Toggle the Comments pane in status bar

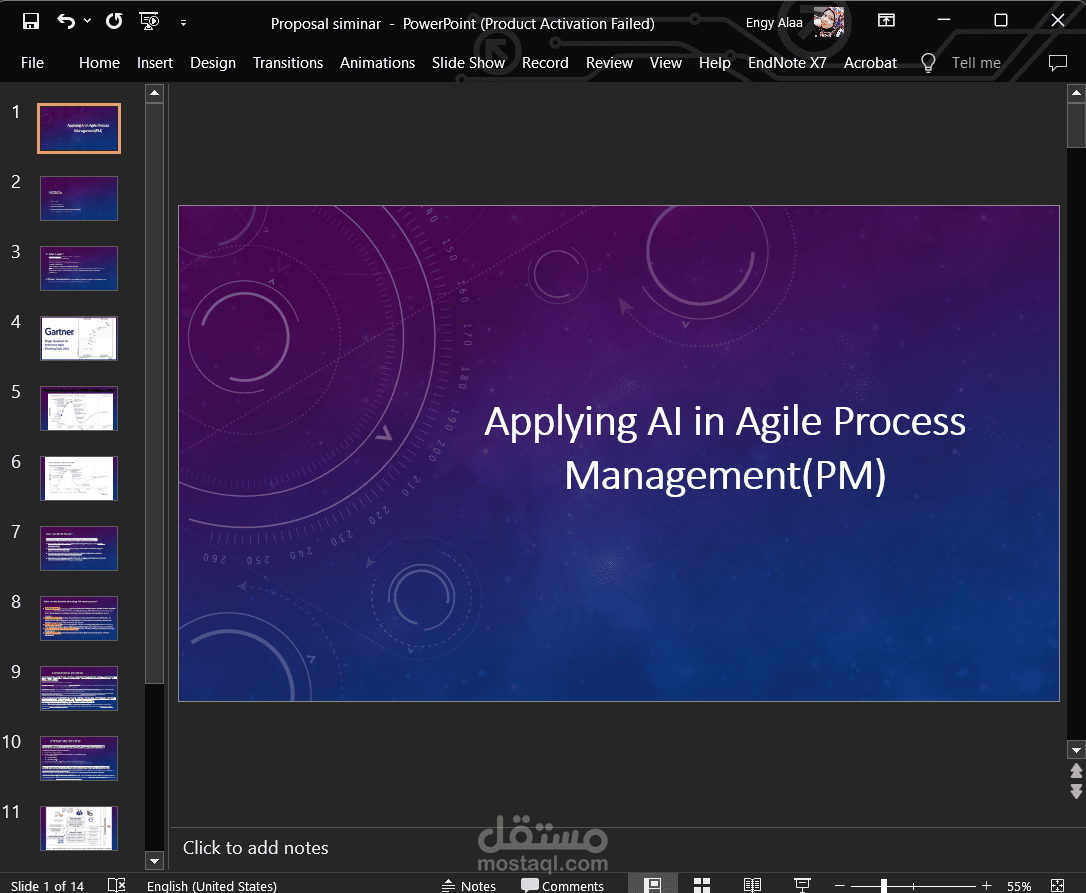click(x=562, y=885)
